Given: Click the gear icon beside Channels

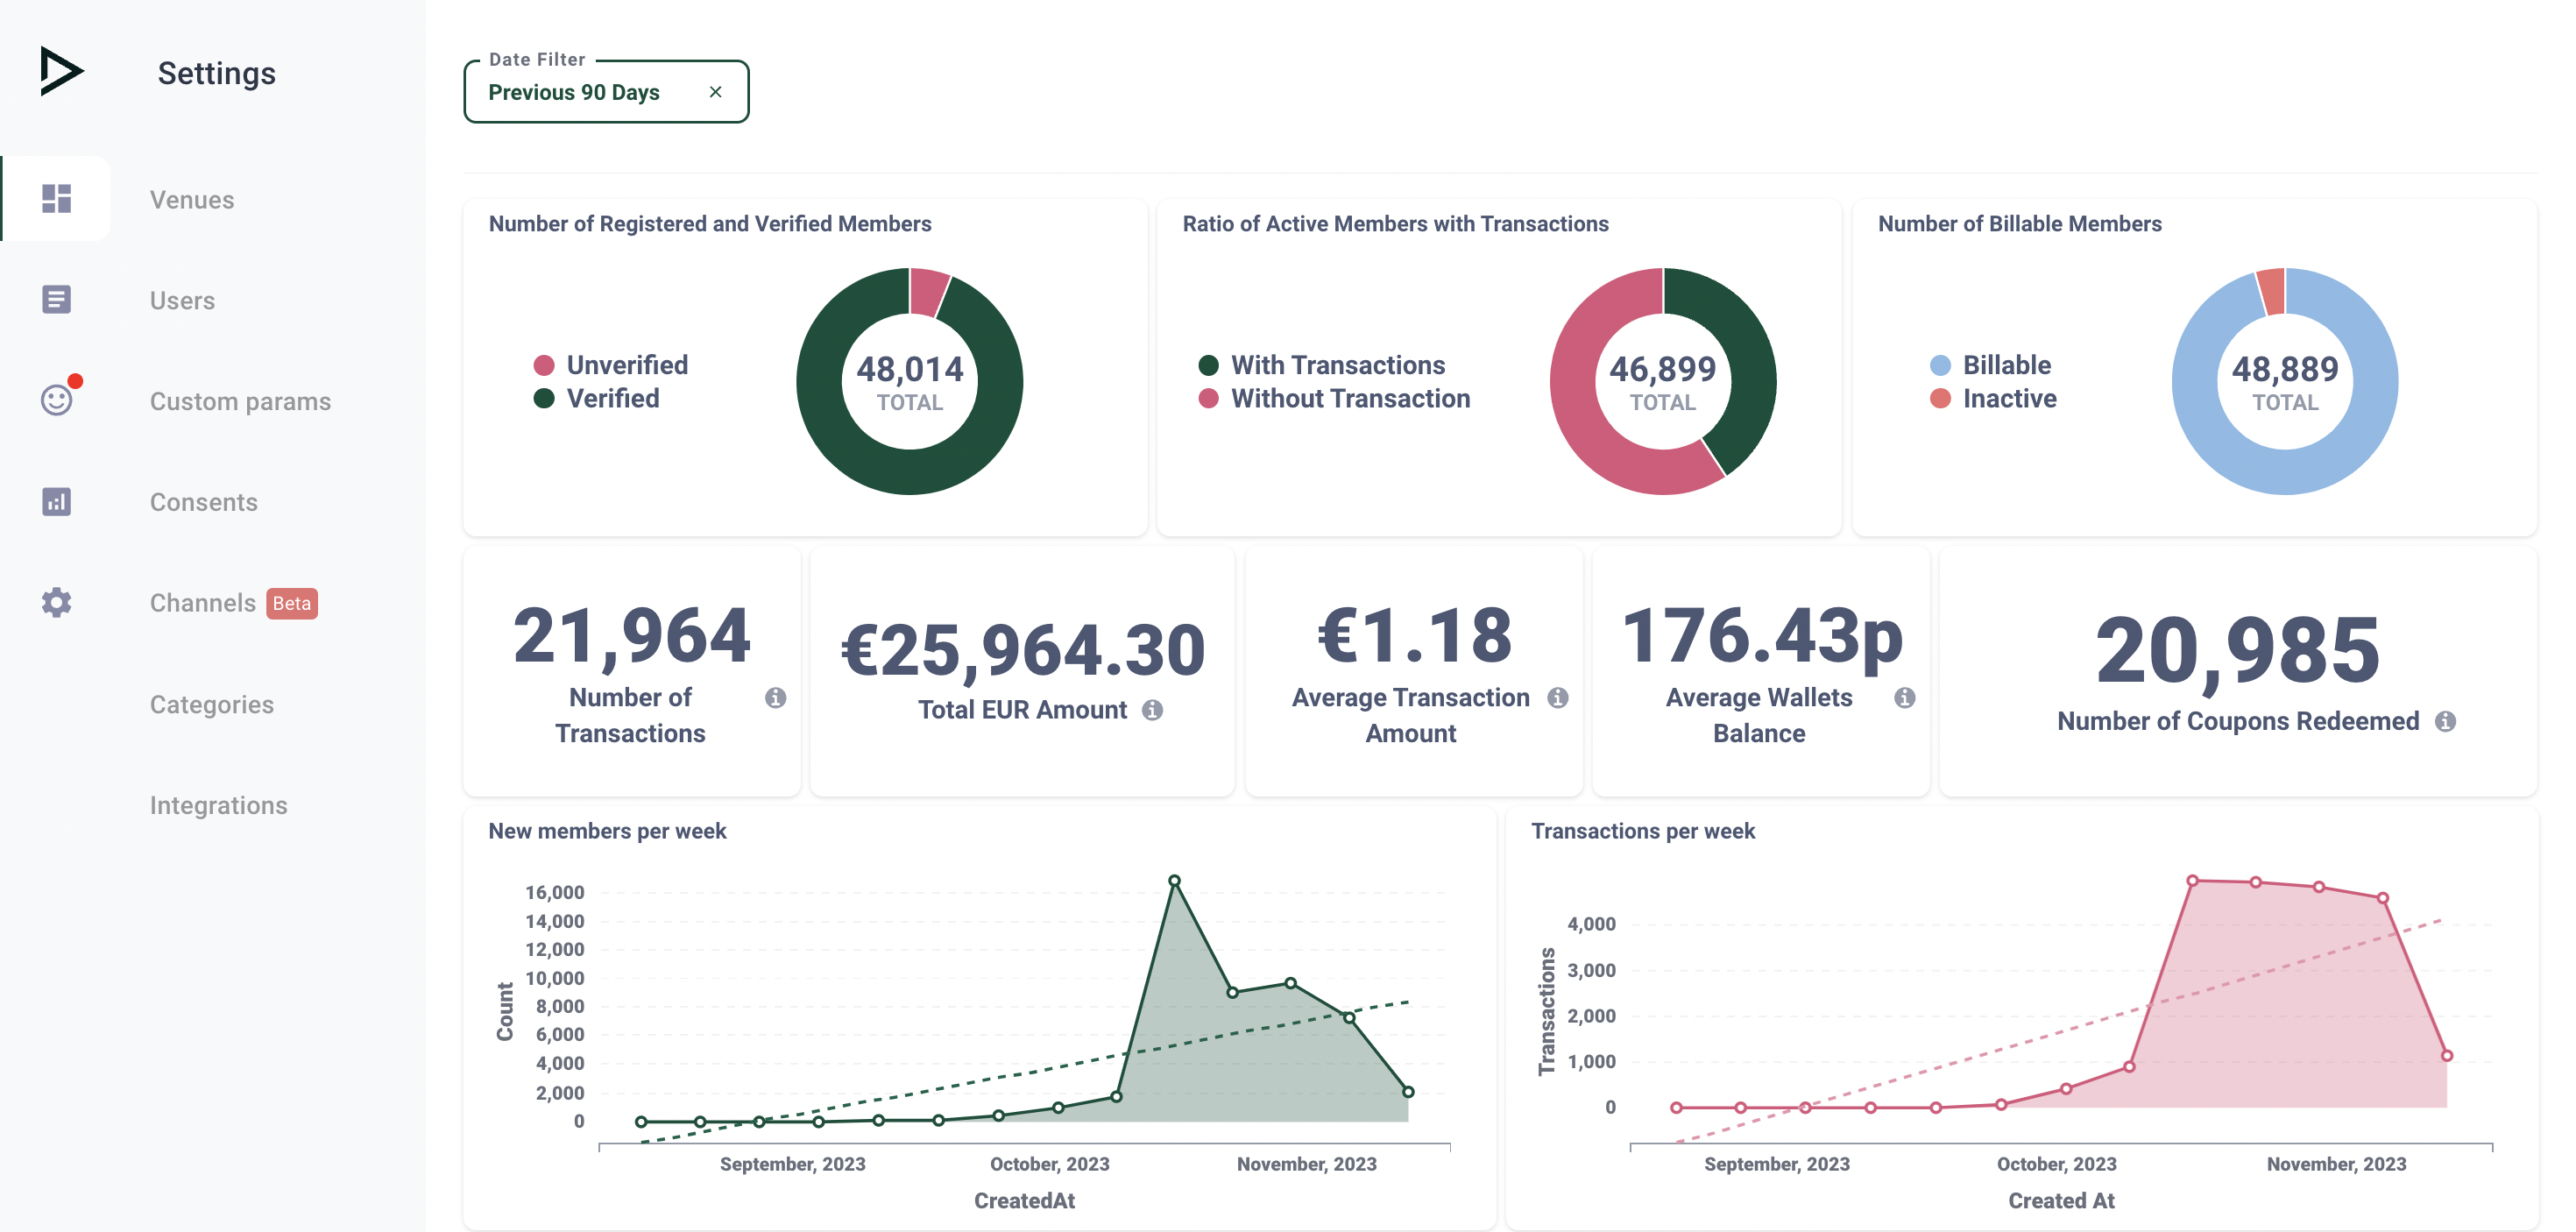Looking at the screenshot, I should pyautogui.click(x=56, y=602).
